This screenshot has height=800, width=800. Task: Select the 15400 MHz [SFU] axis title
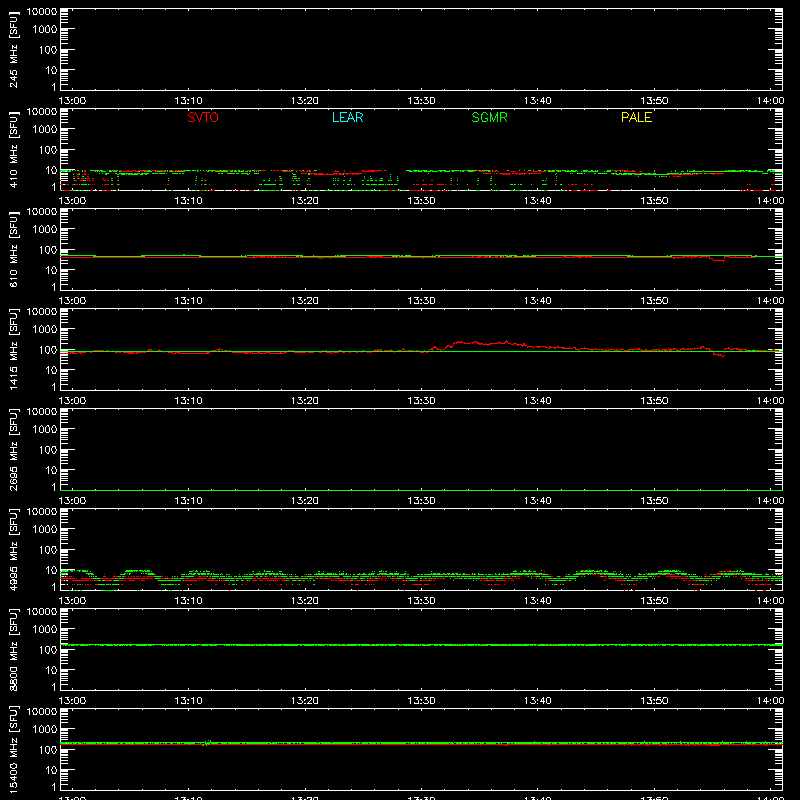13,749
